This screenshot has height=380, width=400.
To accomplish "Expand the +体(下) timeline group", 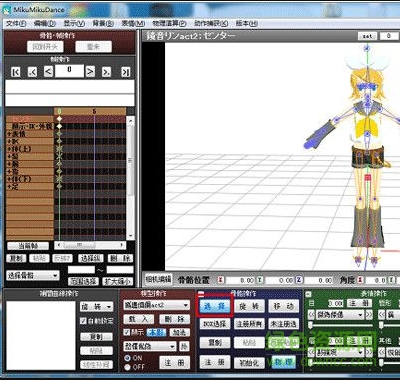I will pos(19,179).
